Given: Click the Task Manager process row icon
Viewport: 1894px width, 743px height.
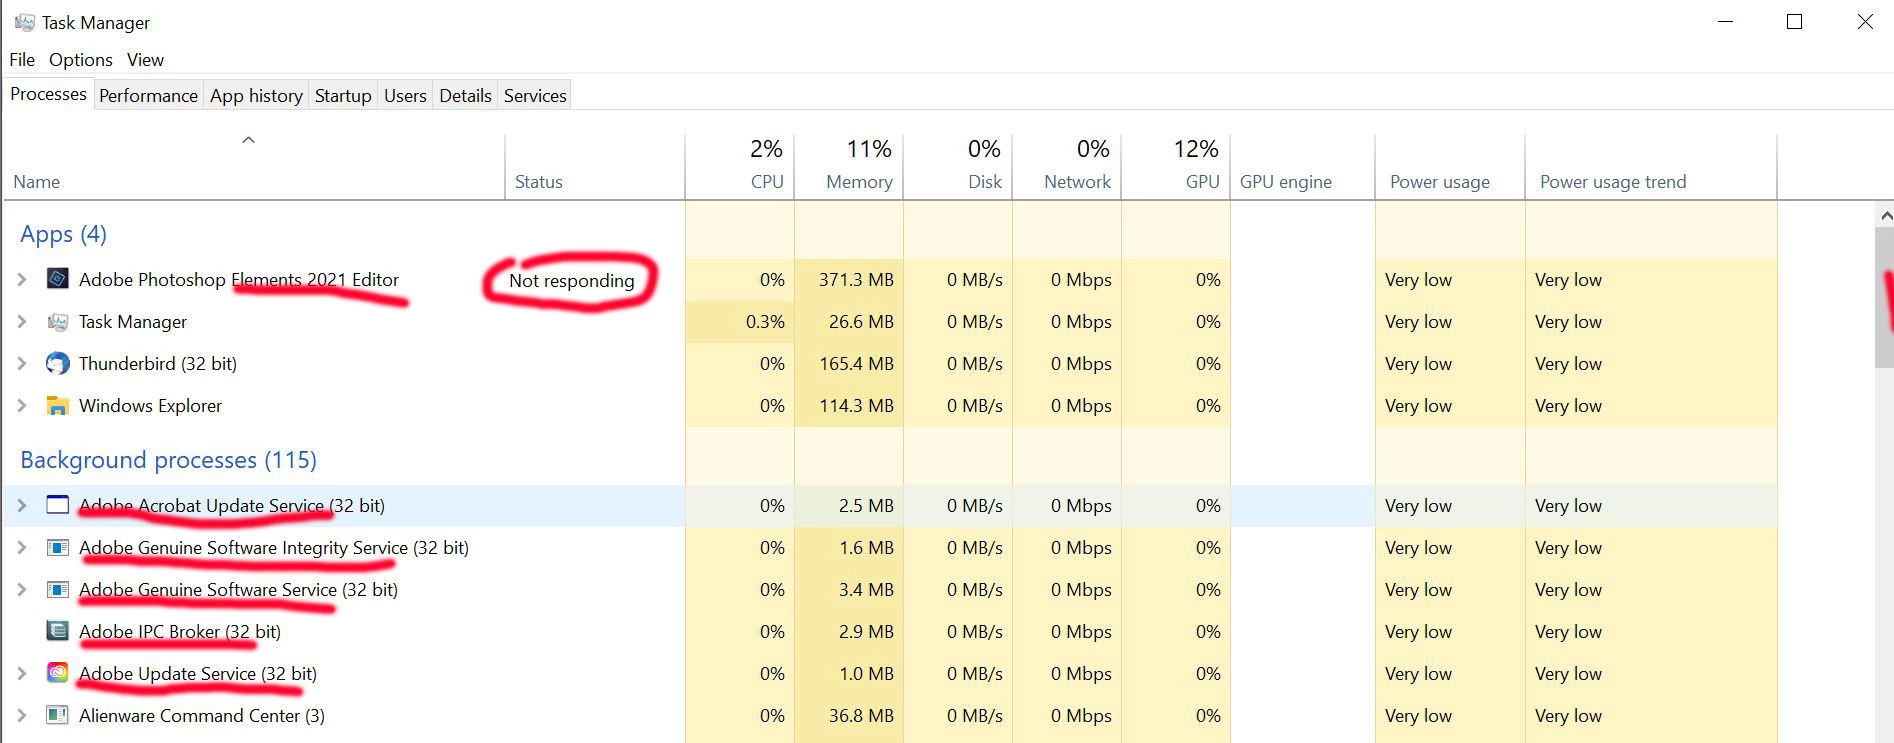Looking at the screenshot, I should tap(58, 322).
